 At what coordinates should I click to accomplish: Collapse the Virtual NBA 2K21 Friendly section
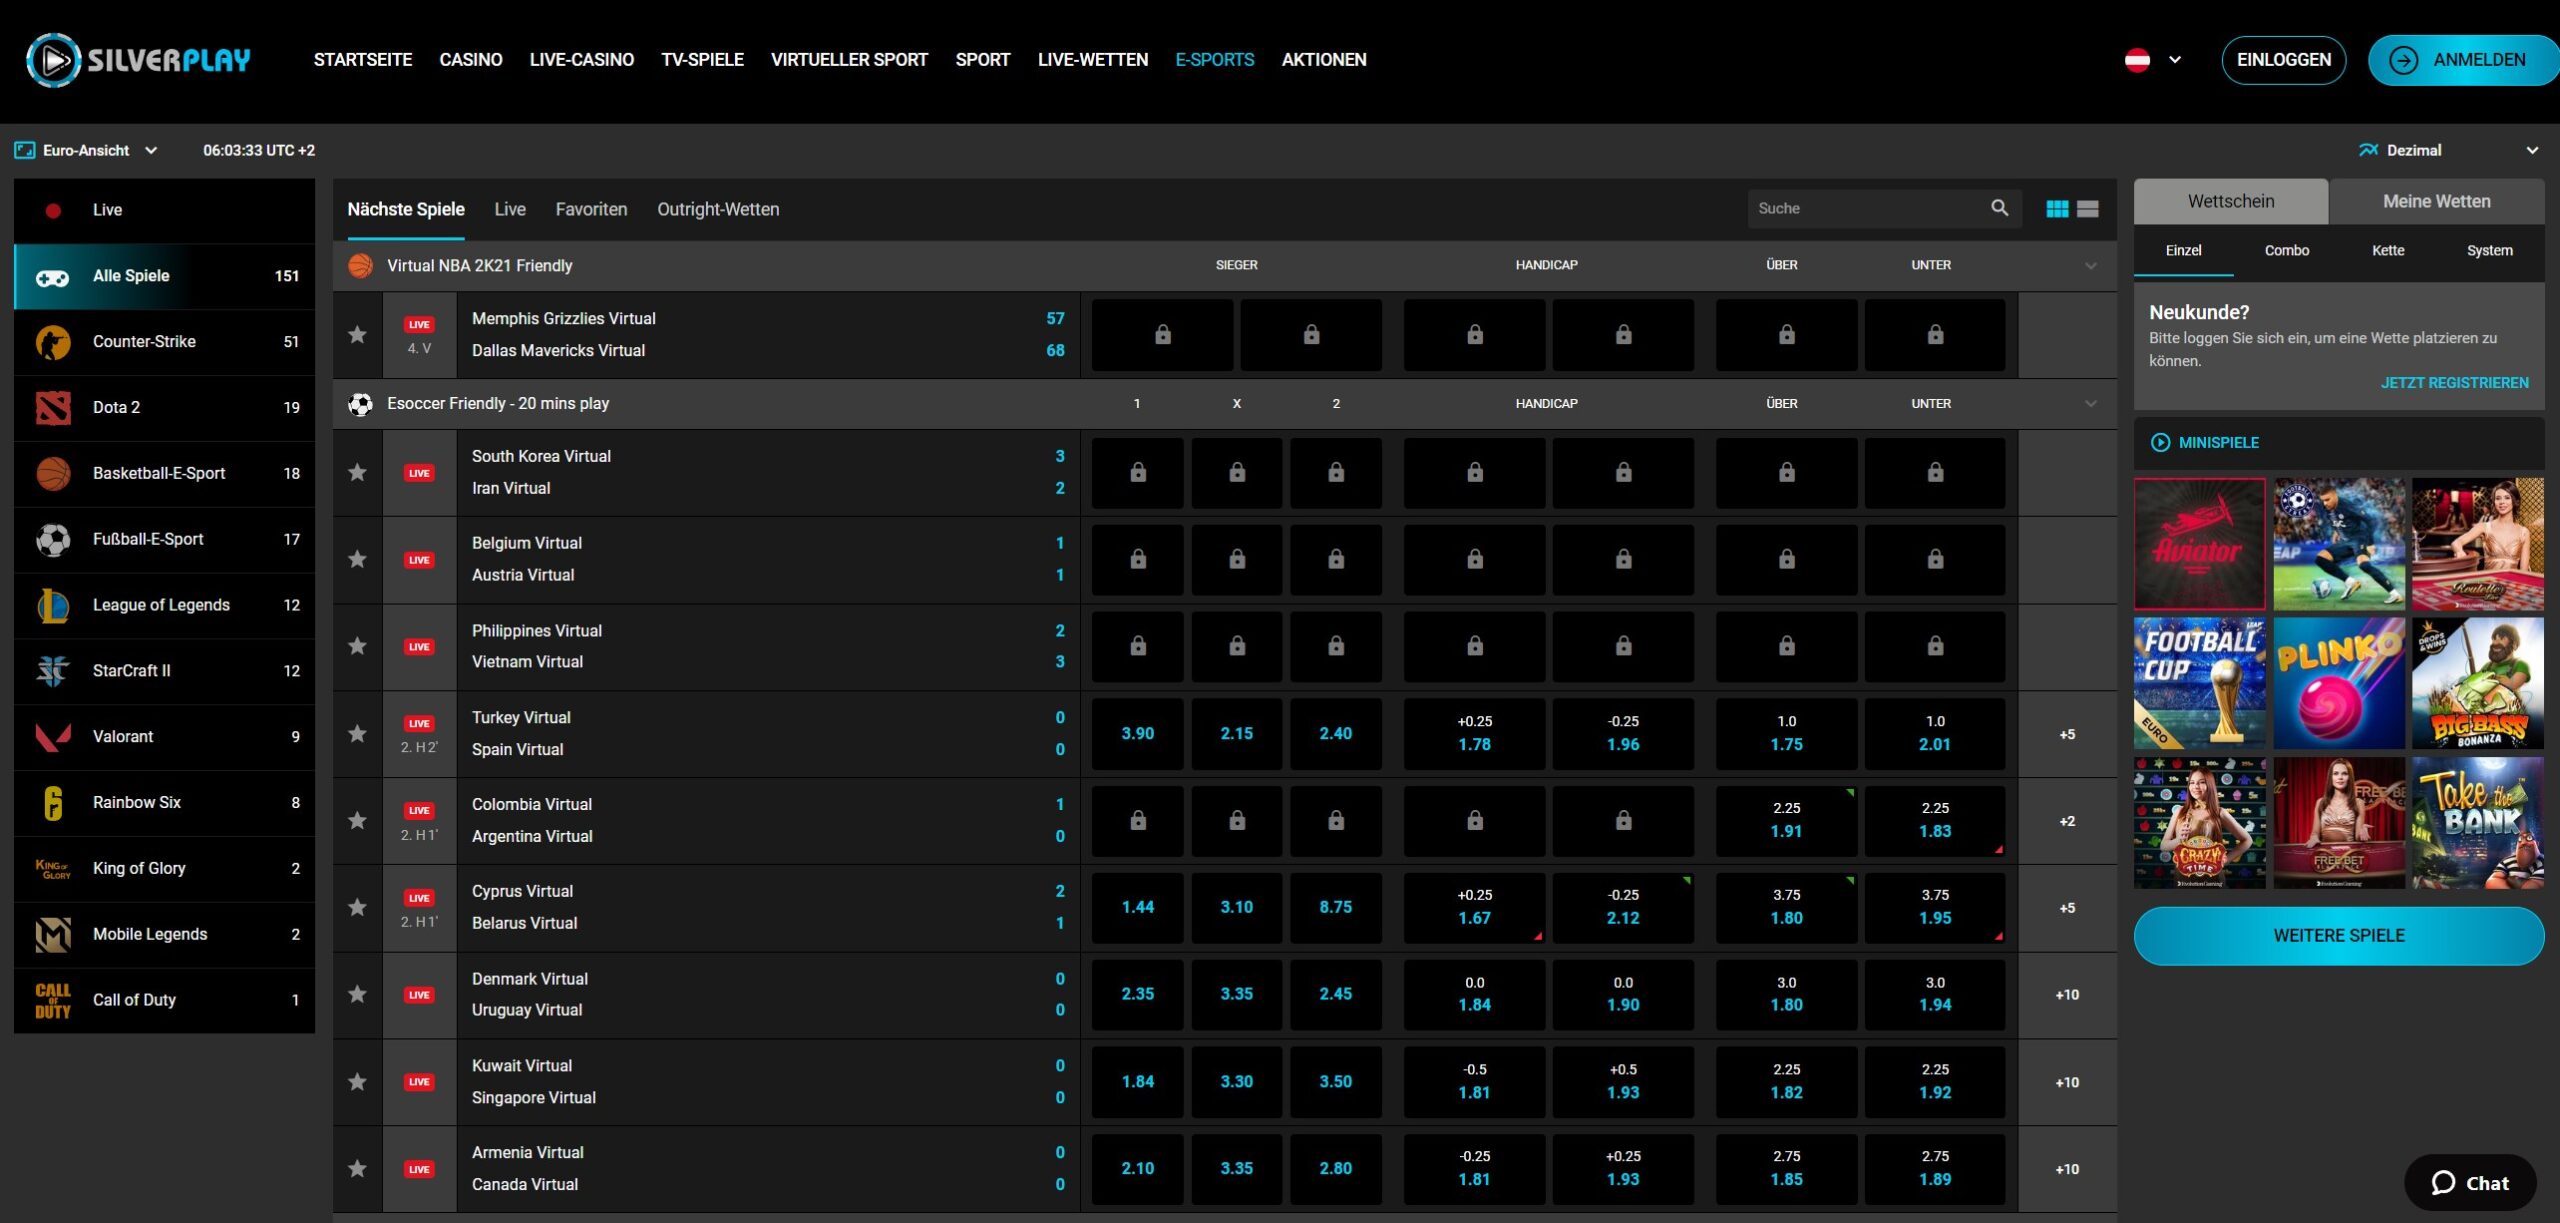tap(2091, 266)
